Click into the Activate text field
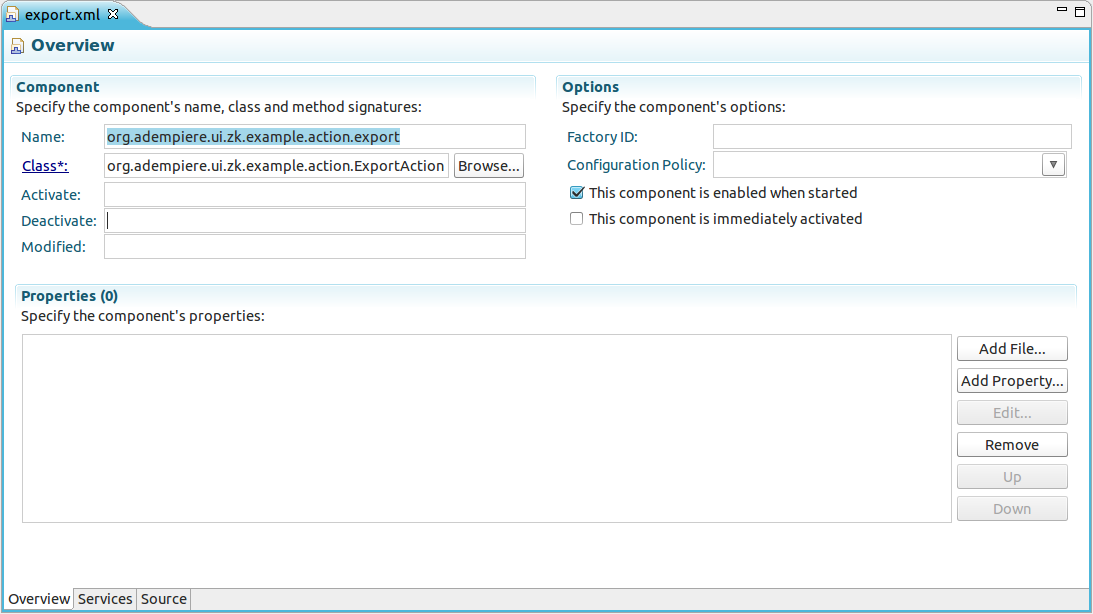 [314, 195]
